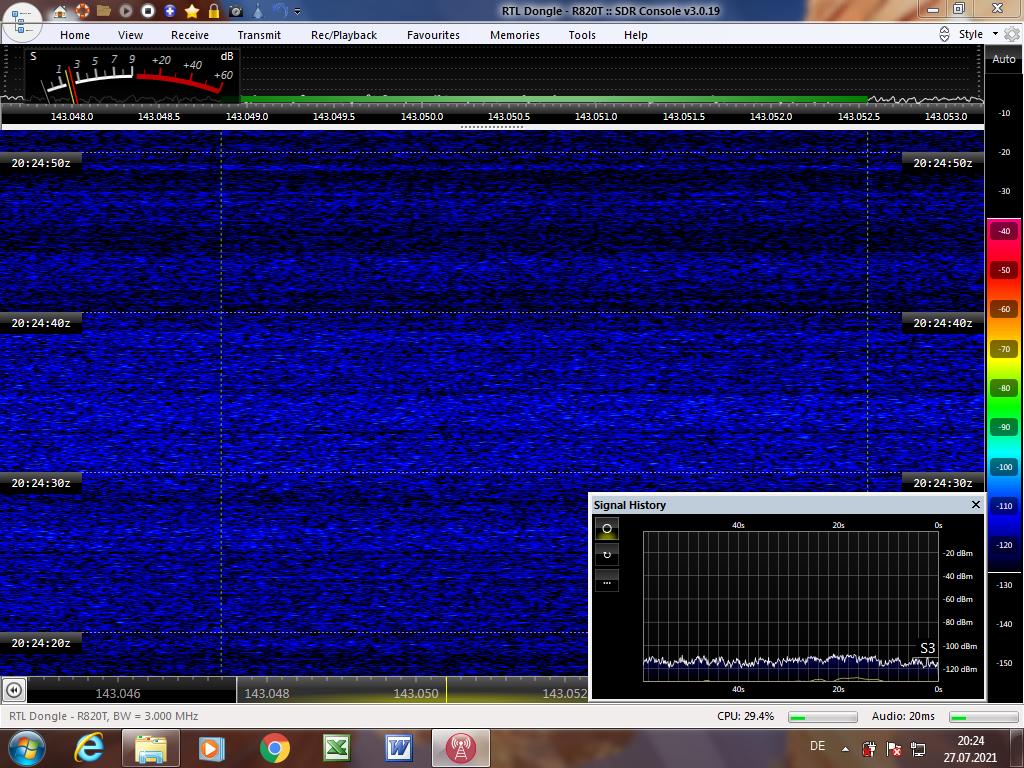Click the refresh arrow button in Signal History
1024x768 pixels.
607,555
